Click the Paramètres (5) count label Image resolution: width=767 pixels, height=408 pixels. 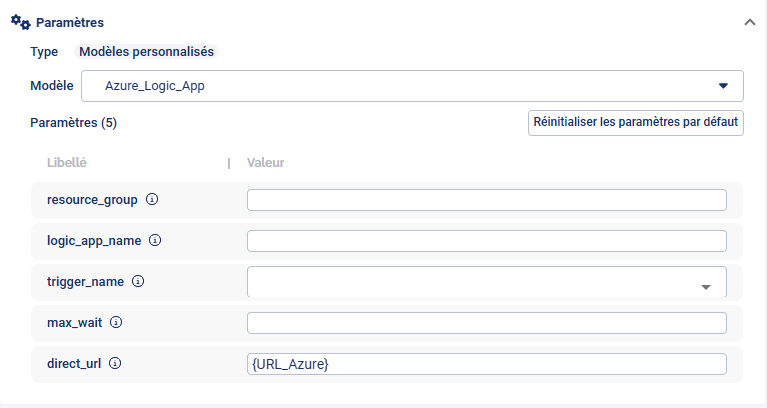coord(75,122)
